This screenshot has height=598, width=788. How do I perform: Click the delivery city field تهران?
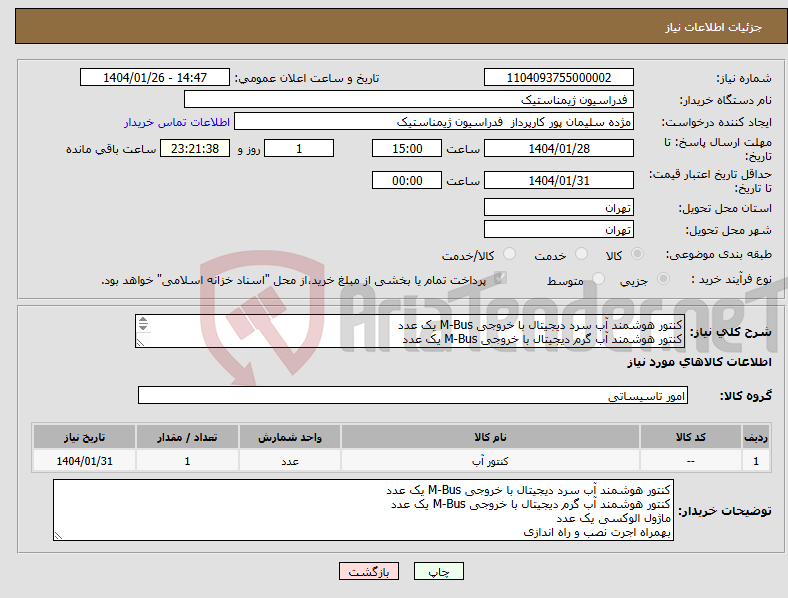558,229
